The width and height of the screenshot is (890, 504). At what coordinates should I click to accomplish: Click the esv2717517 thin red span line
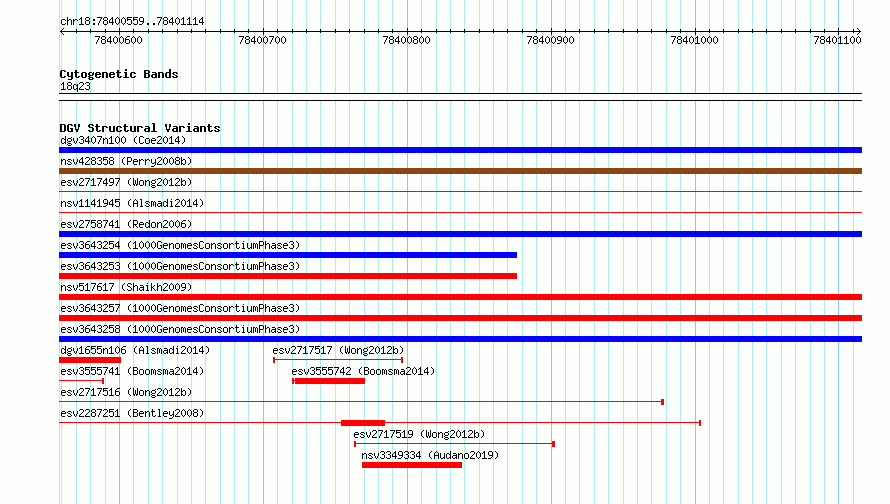(x=338, y=360)
